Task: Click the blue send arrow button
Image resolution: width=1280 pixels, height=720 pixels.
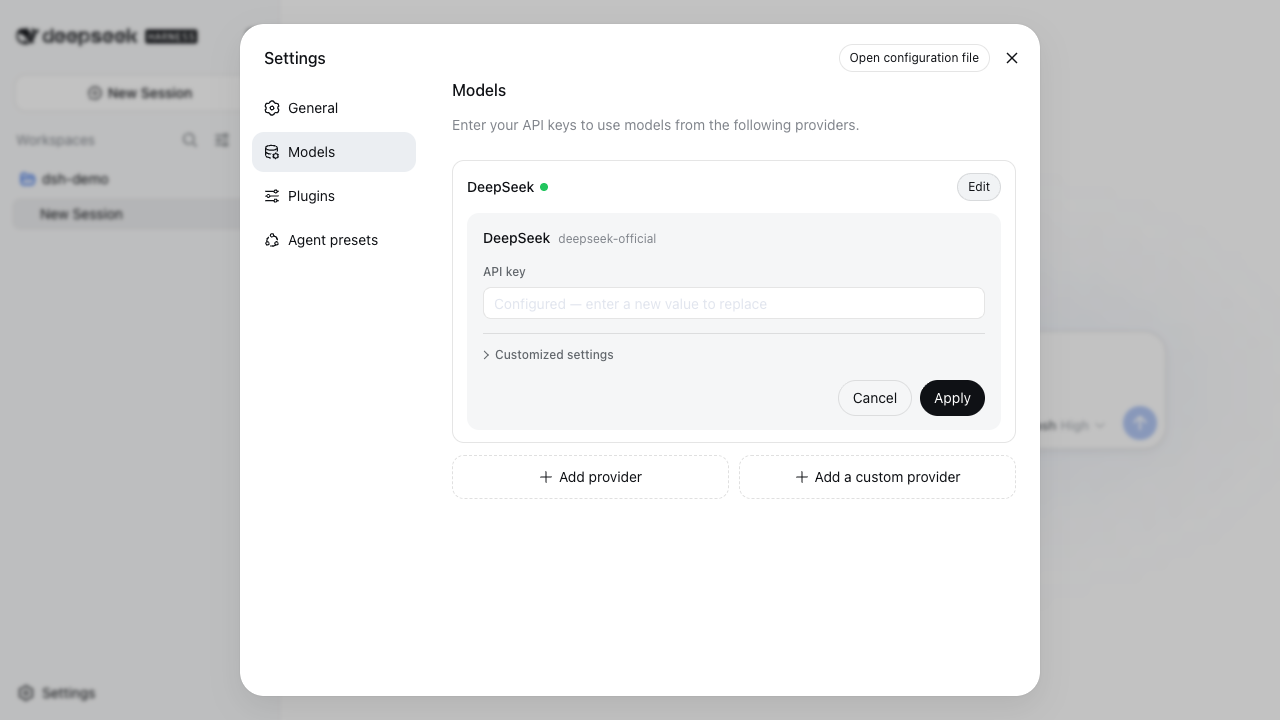Action: point(1140,423)
